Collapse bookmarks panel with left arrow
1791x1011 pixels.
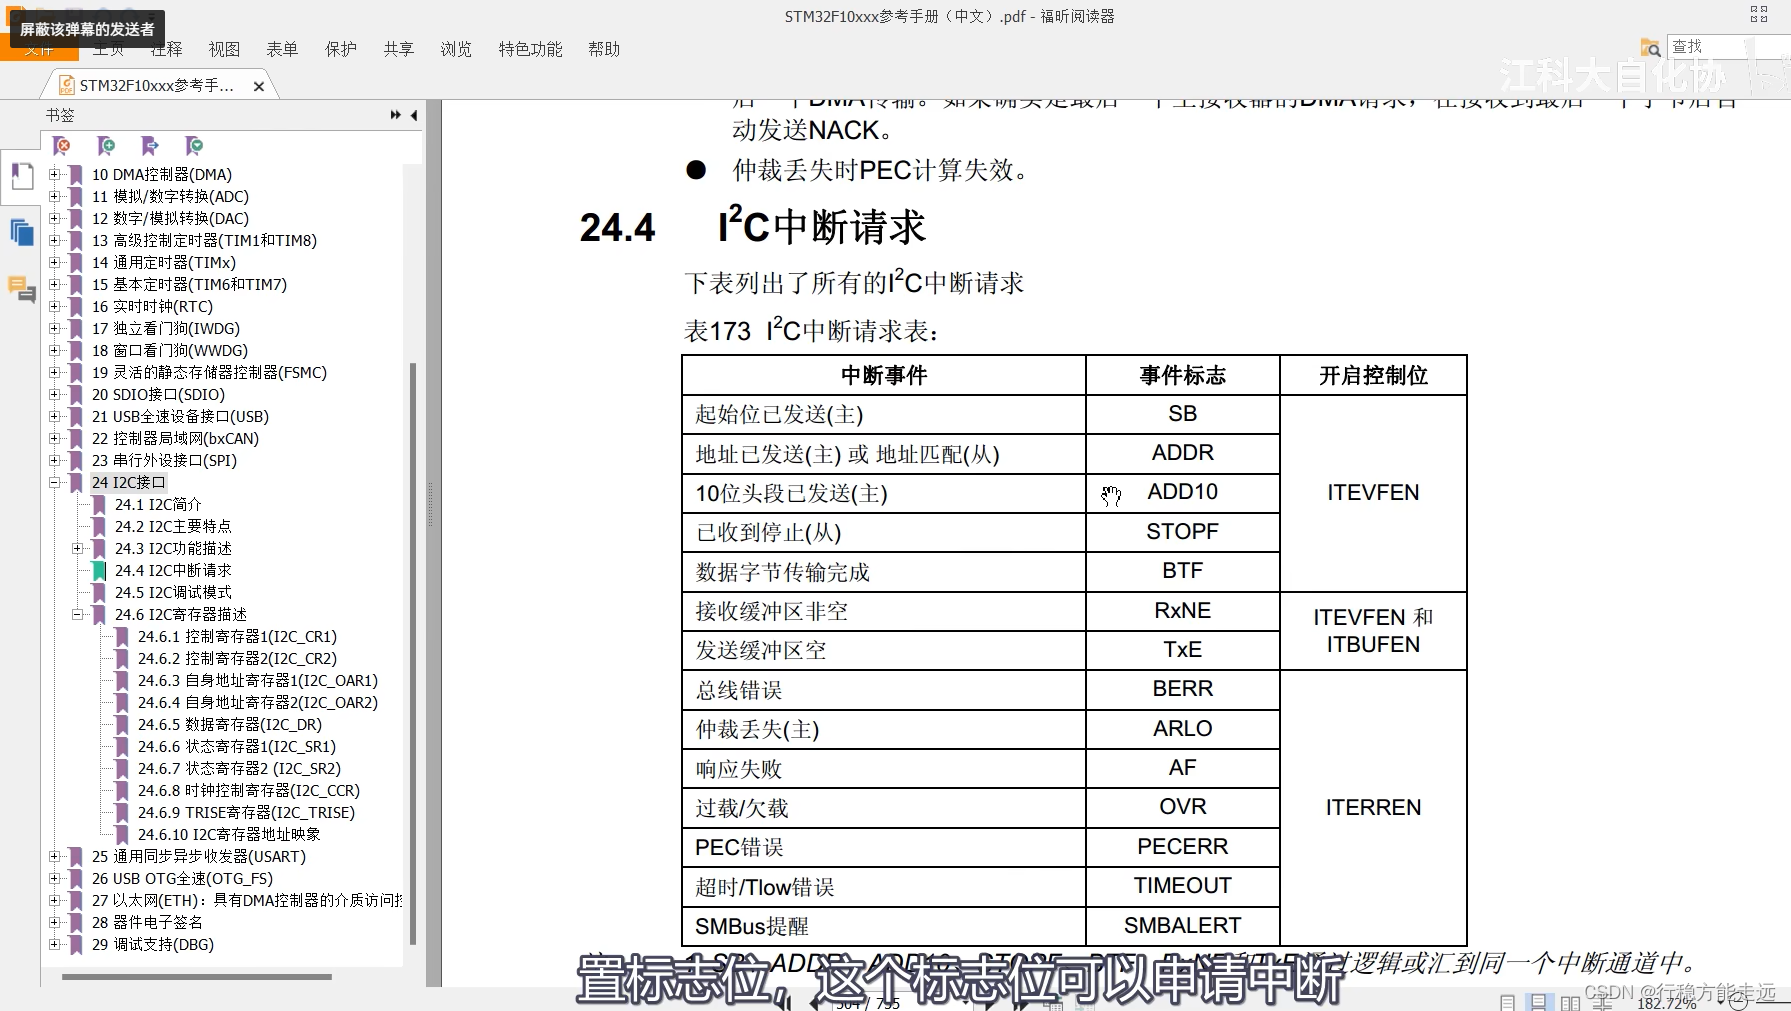pyautogui.click(x=414, y=115)
